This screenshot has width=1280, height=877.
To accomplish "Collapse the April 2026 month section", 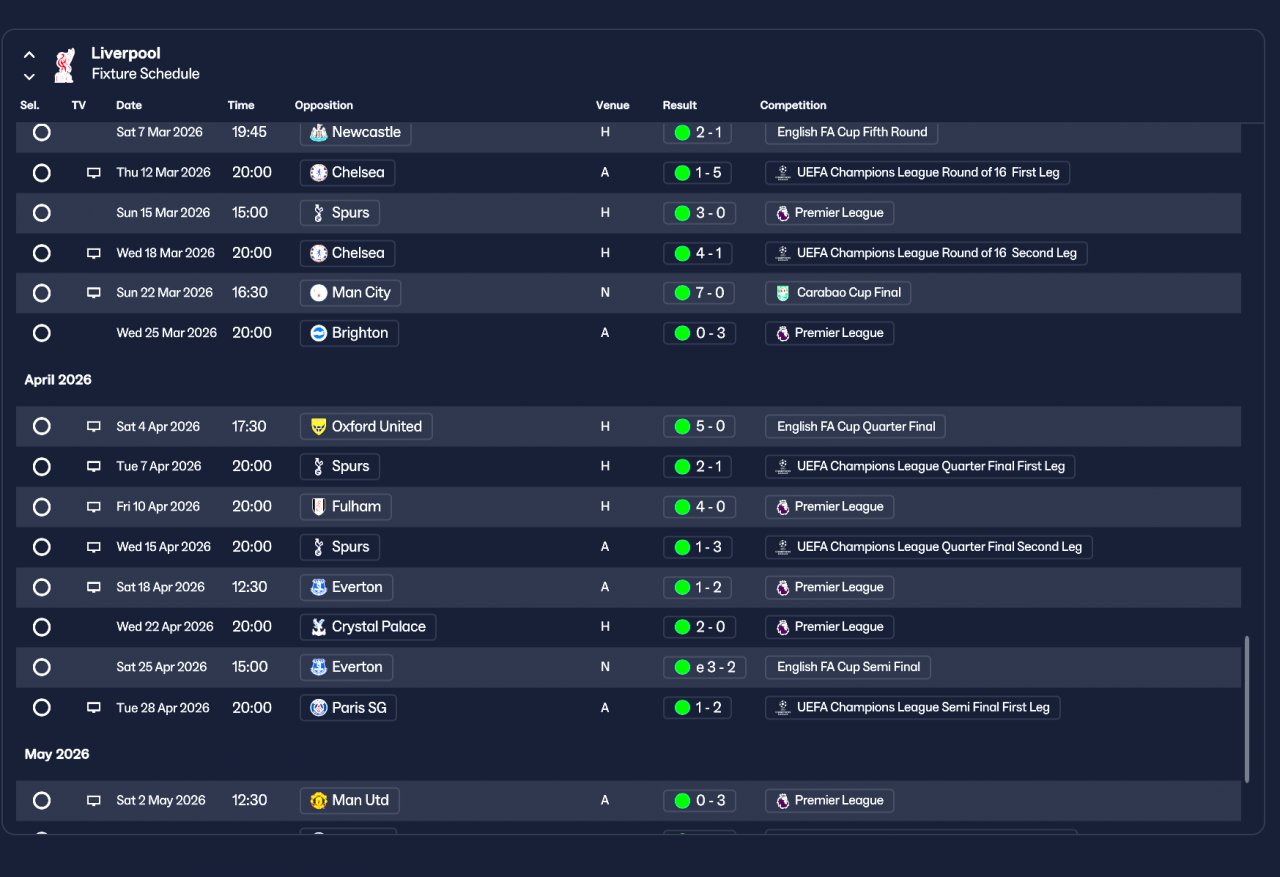I will tap(58, 380).
